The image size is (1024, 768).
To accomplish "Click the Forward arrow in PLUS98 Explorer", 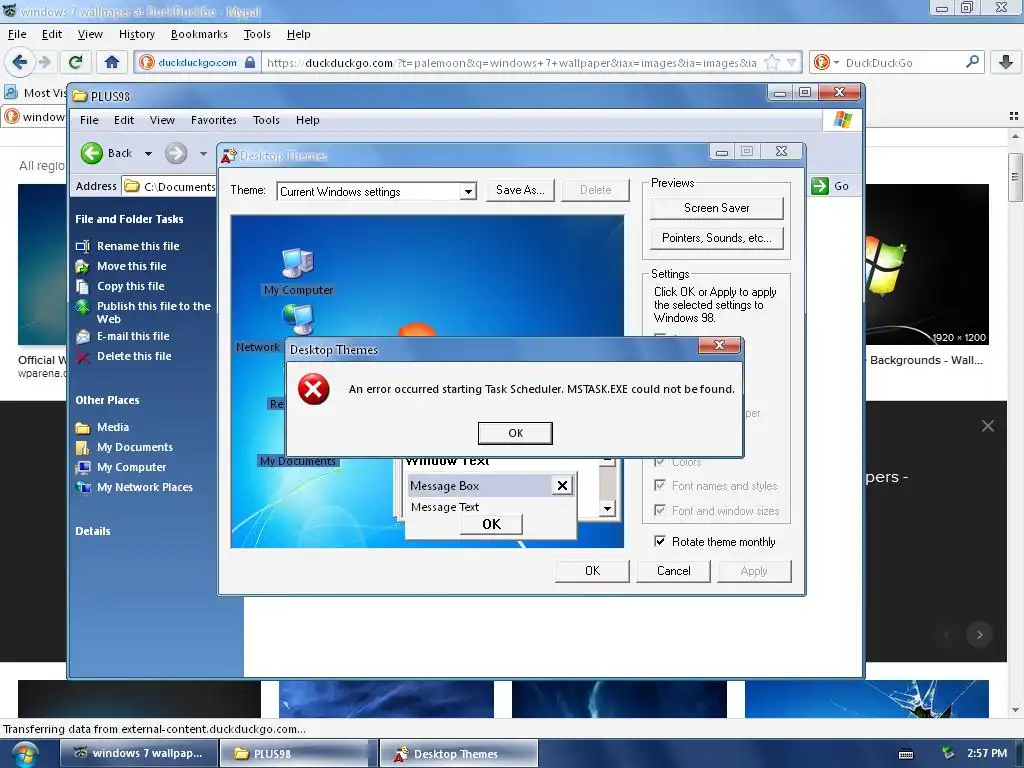I will pyautogui.click(x=176, y=153).
